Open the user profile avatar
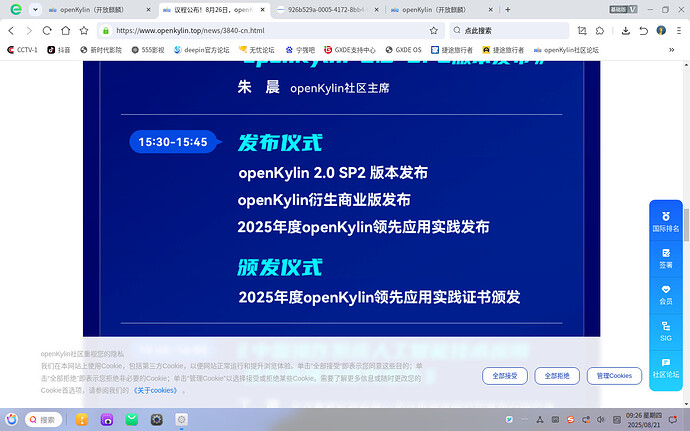 pyautogui.click(x=661, y=30)
